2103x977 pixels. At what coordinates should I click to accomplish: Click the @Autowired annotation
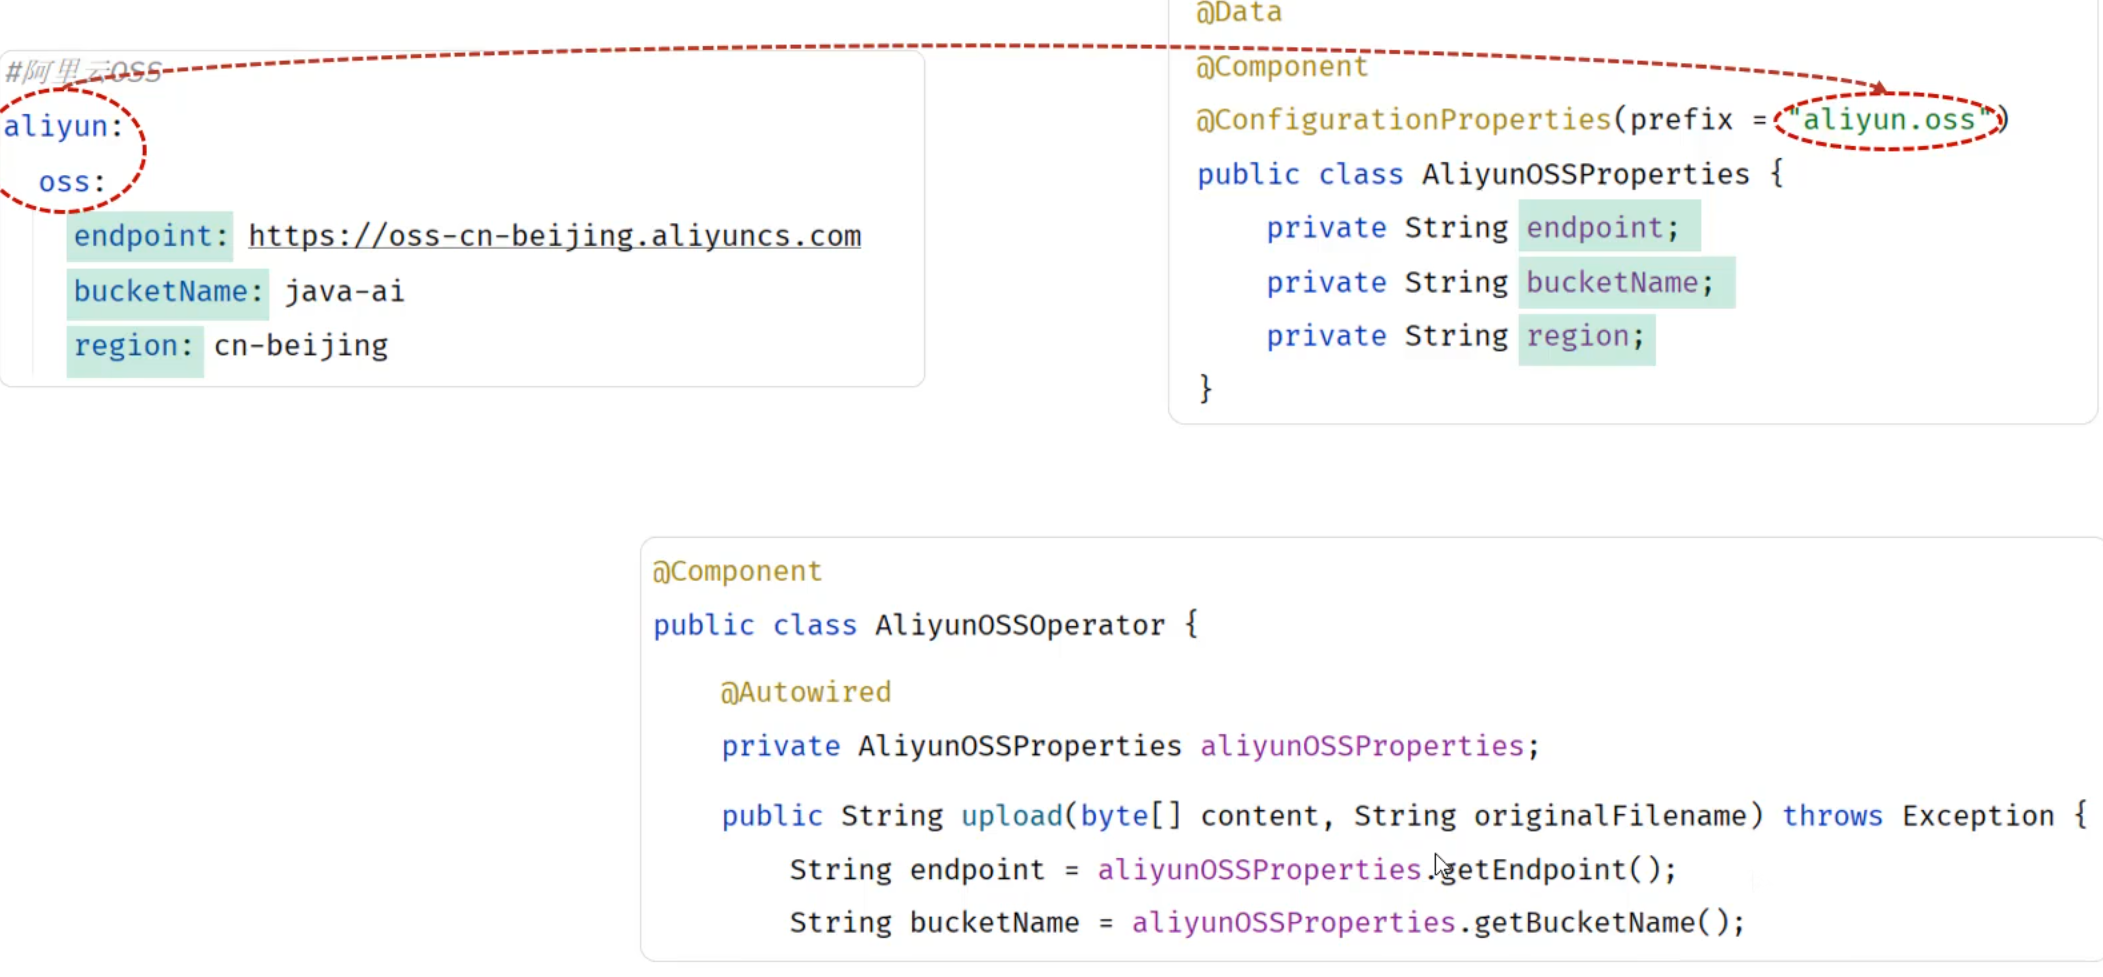point(806,692)
